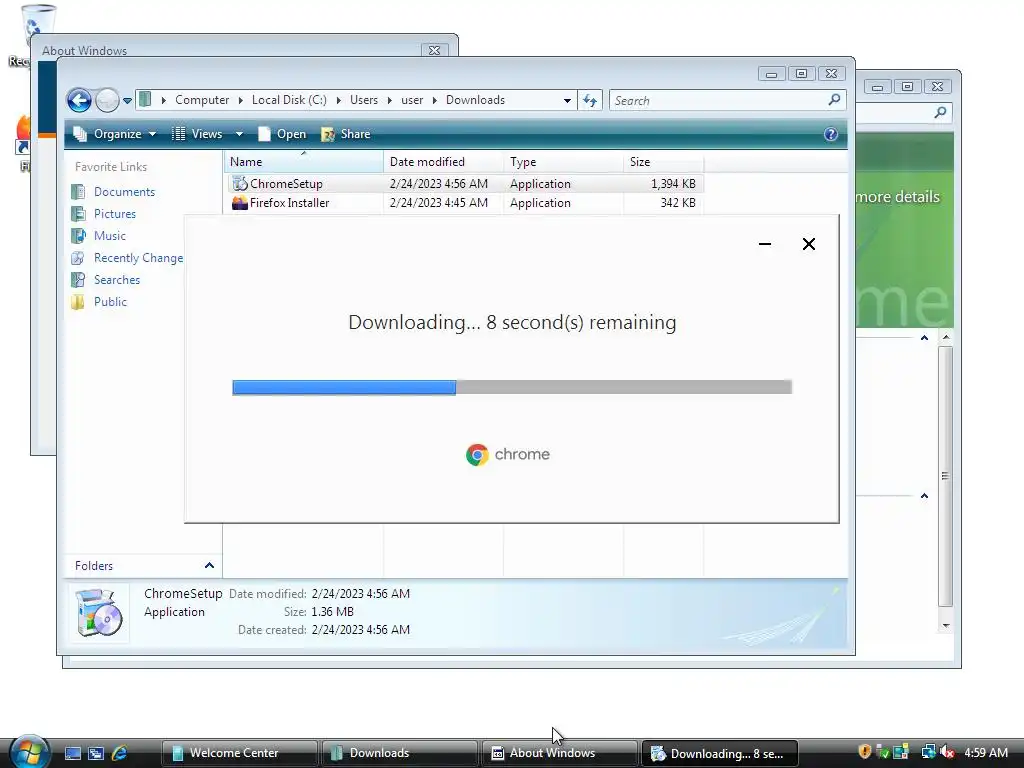Click the Share toolbar button
The image size is (1024, 768).
(x=346, y=134)
